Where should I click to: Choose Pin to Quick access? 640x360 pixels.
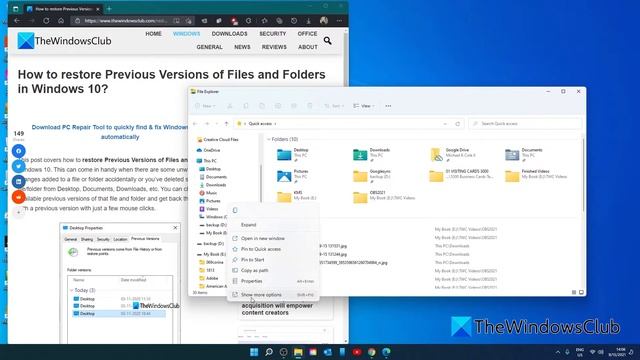(x=273, y=249)
